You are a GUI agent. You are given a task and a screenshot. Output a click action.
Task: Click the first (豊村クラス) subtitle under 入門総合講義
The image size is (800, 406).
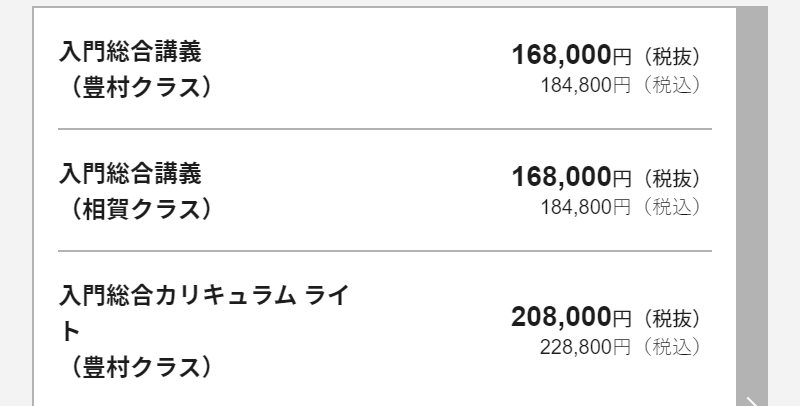pyautogui.click(x=135, y=87)
